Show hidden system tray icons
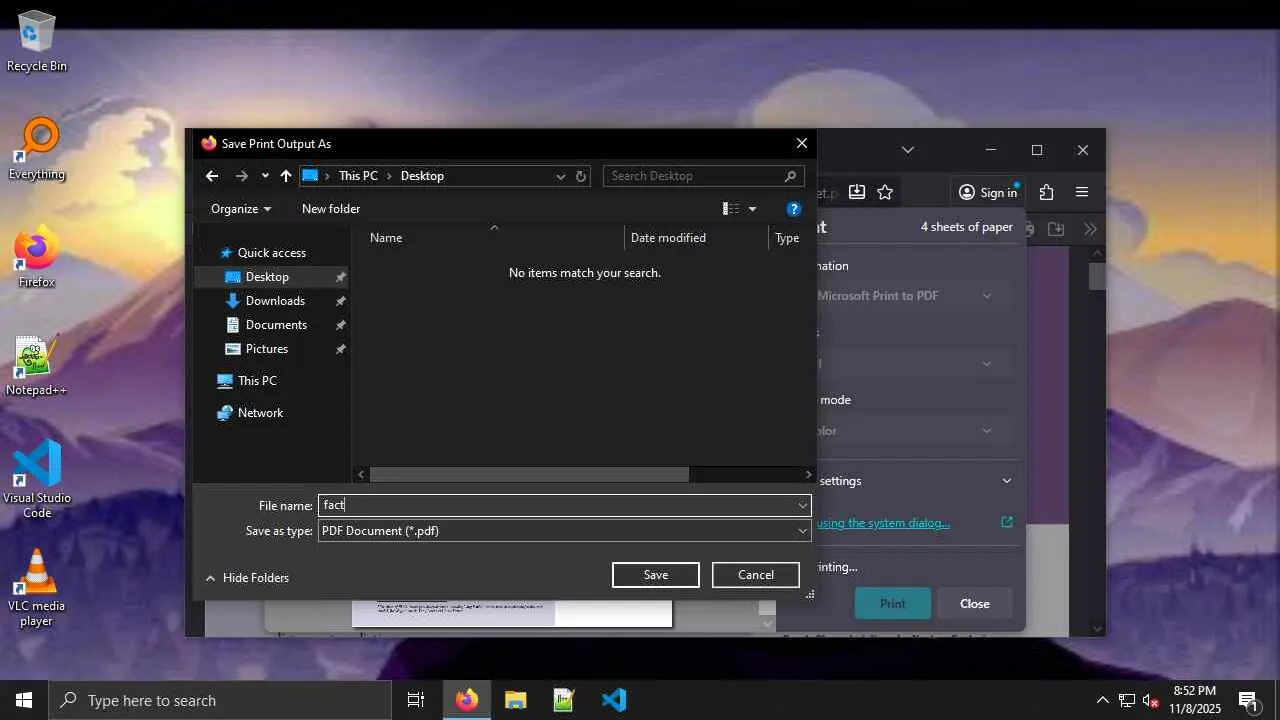The width and height of the screenshot is (1280, 720). 1102,700
